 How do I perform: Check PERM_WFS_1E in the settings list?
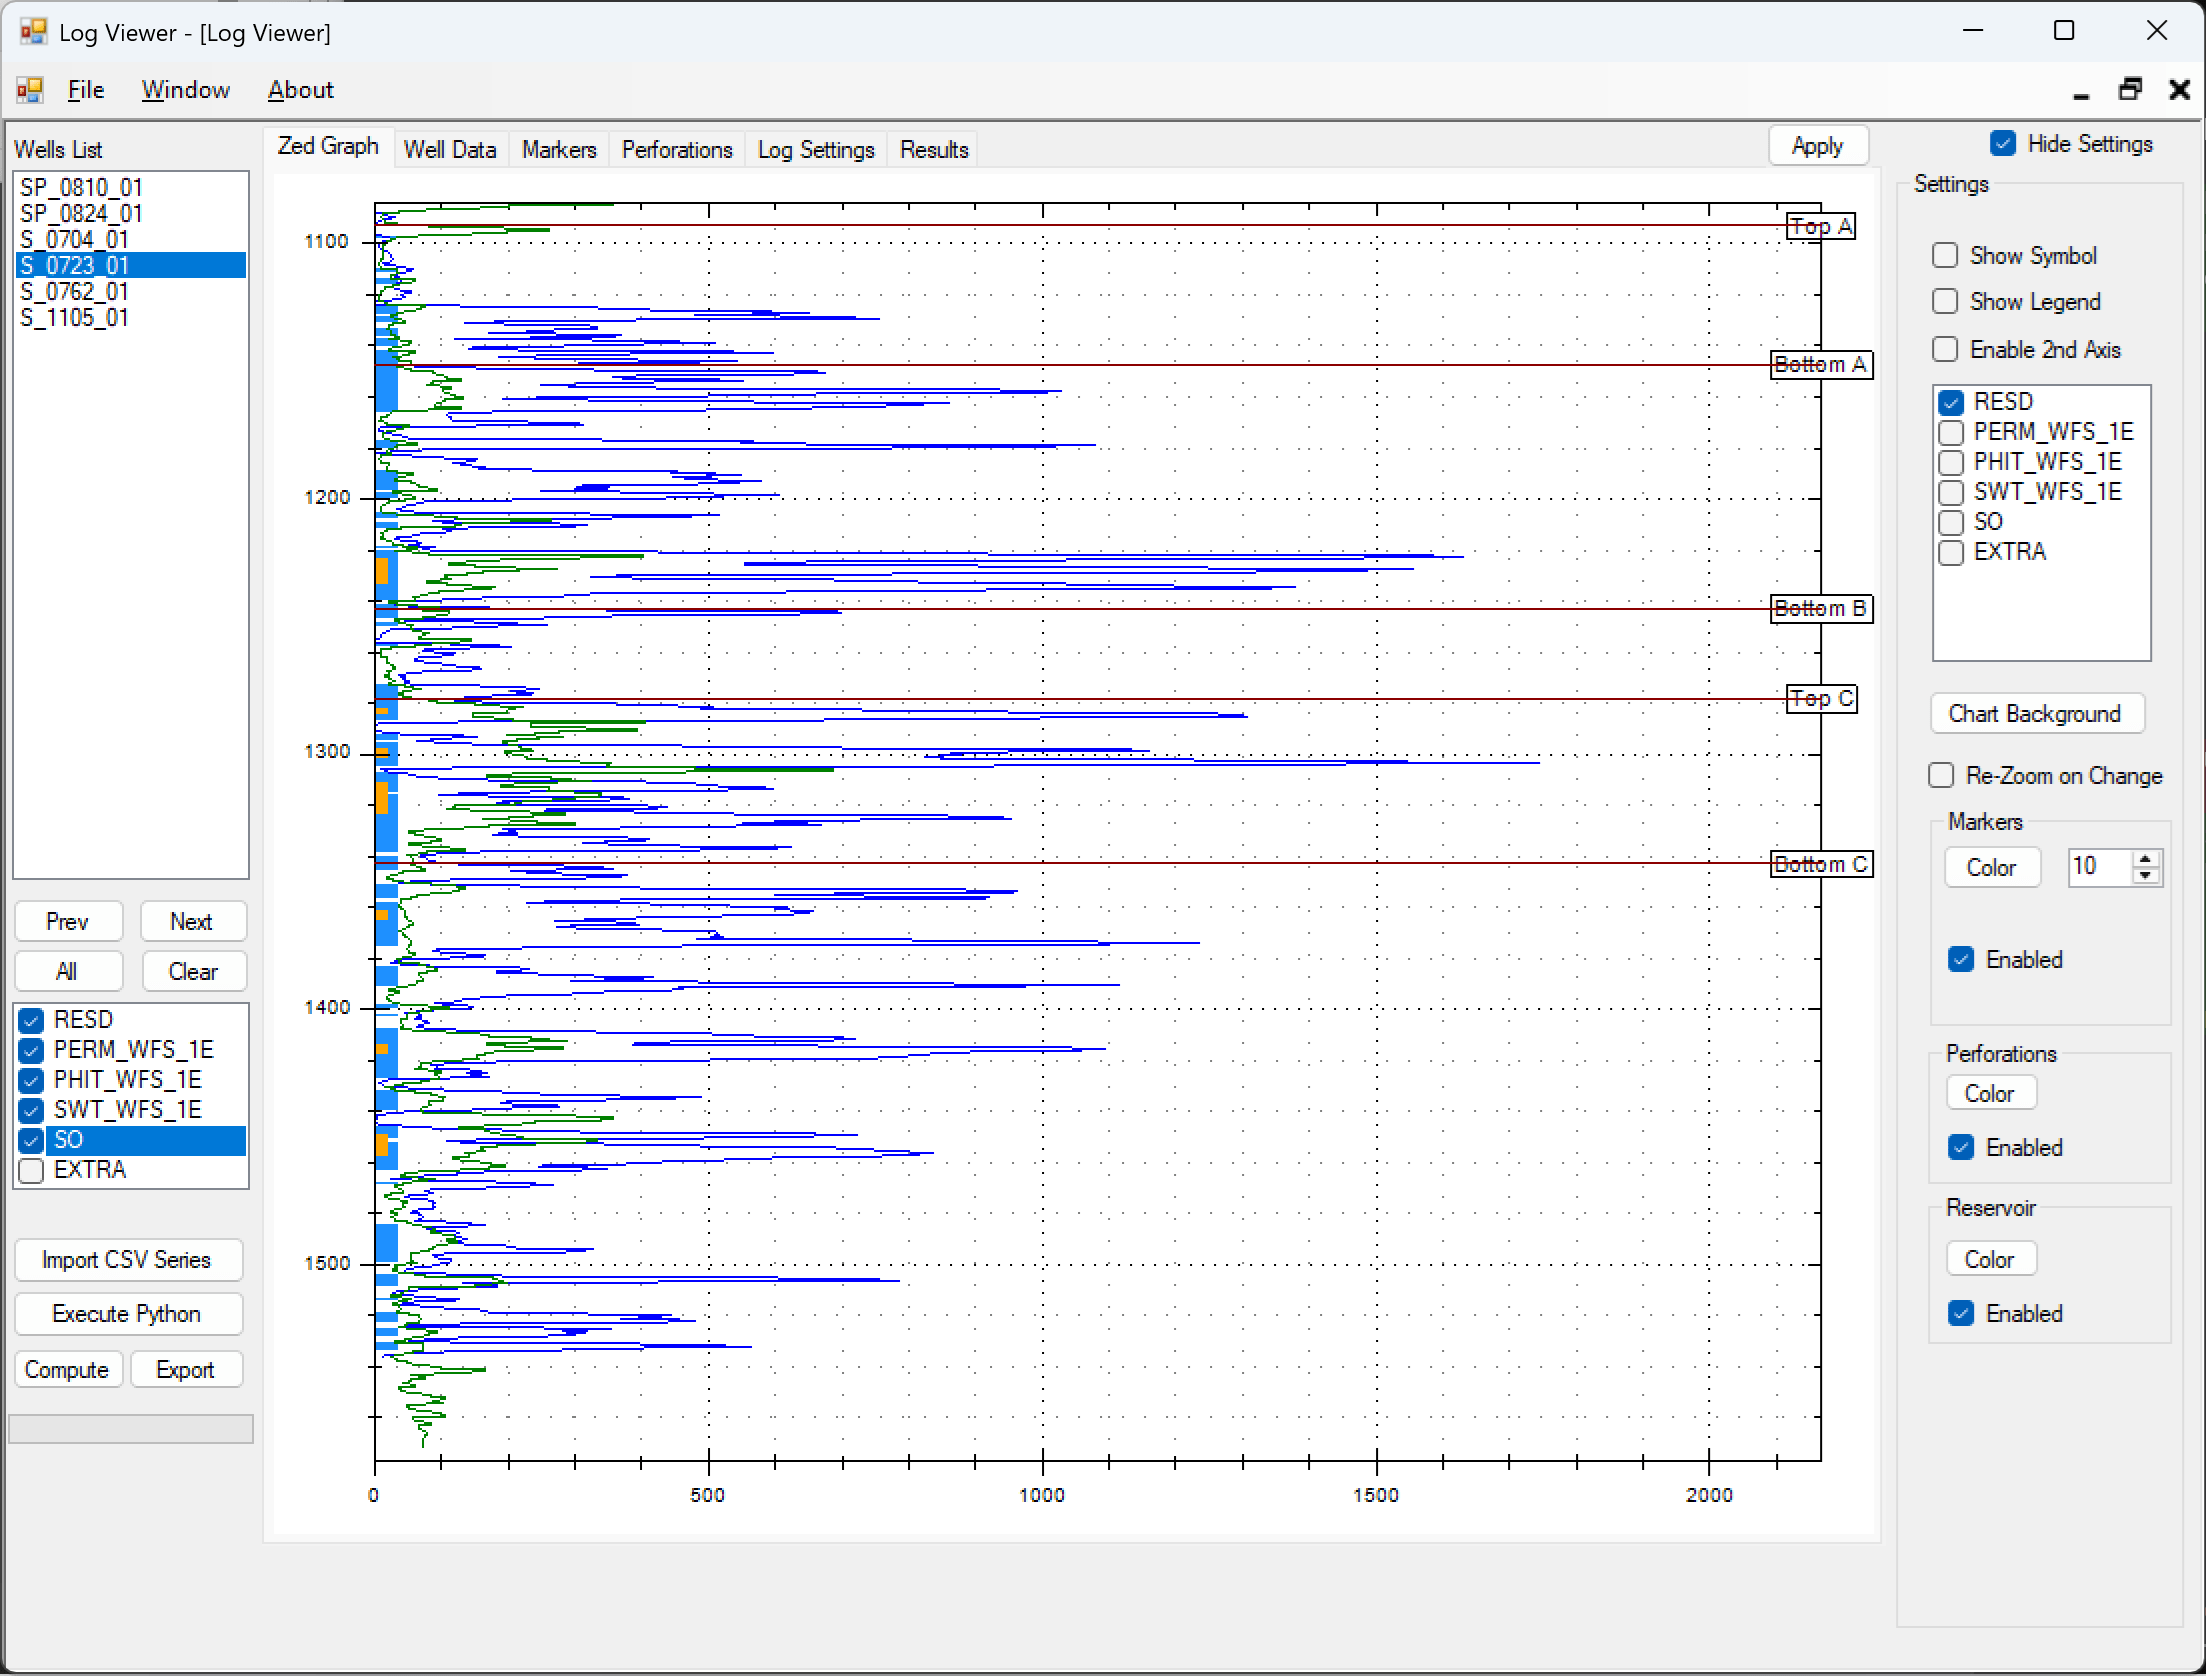coord(1951,432)
